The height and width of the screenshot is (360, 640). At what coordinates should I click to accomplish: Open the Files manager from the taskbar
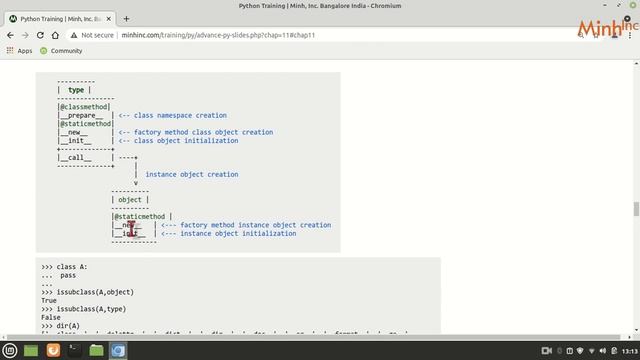96,350
